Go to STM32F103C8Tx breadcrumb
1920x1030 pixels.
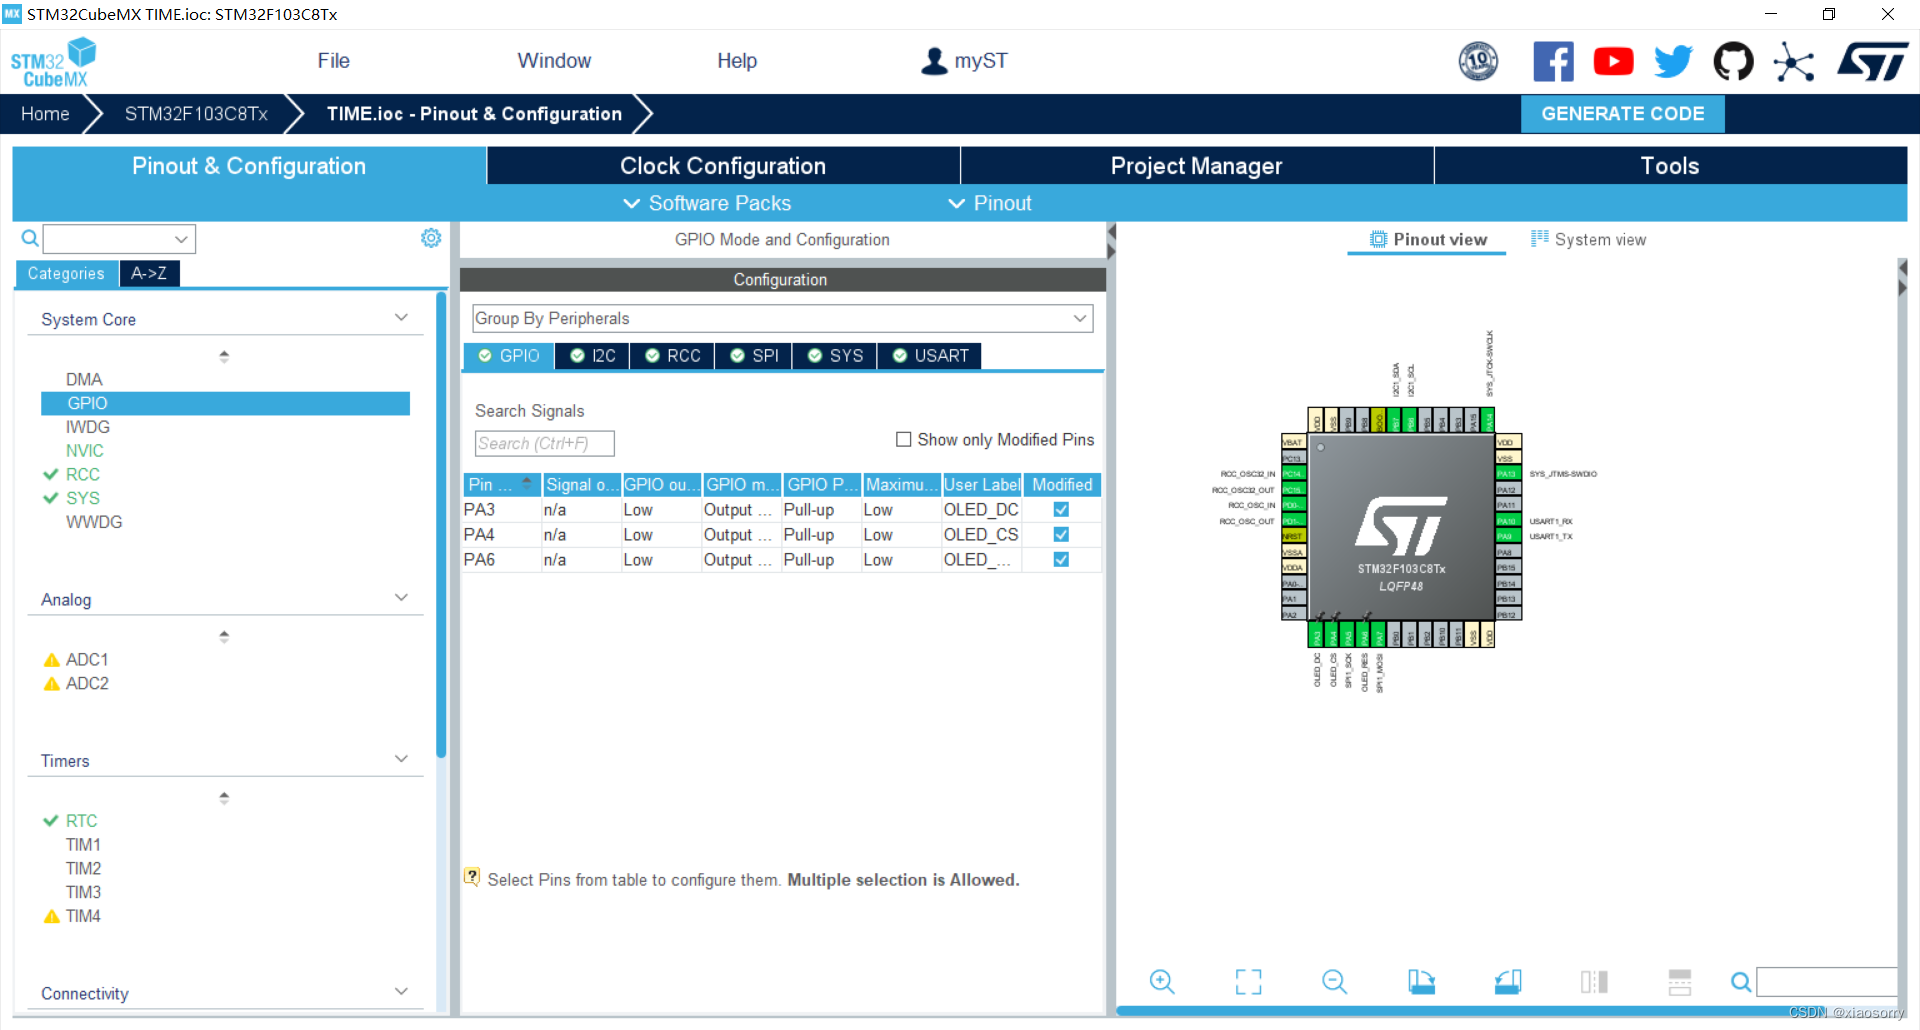pyautogui.click(x=196, y=114)
